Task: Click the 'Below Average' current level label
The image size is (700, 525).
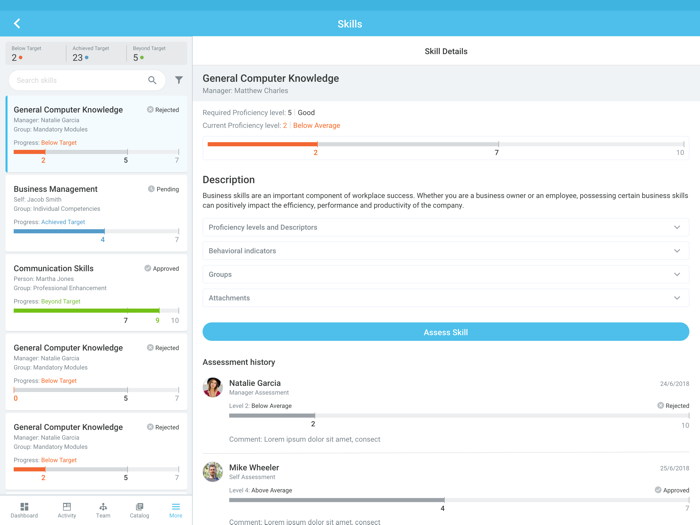Action: 317,125
